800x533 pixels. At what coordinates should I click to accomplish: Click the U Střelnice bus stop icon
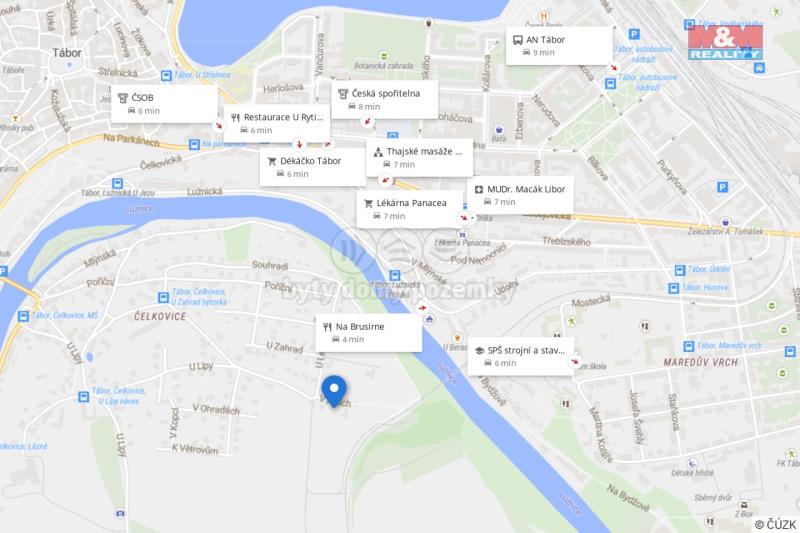pos(166,75)
